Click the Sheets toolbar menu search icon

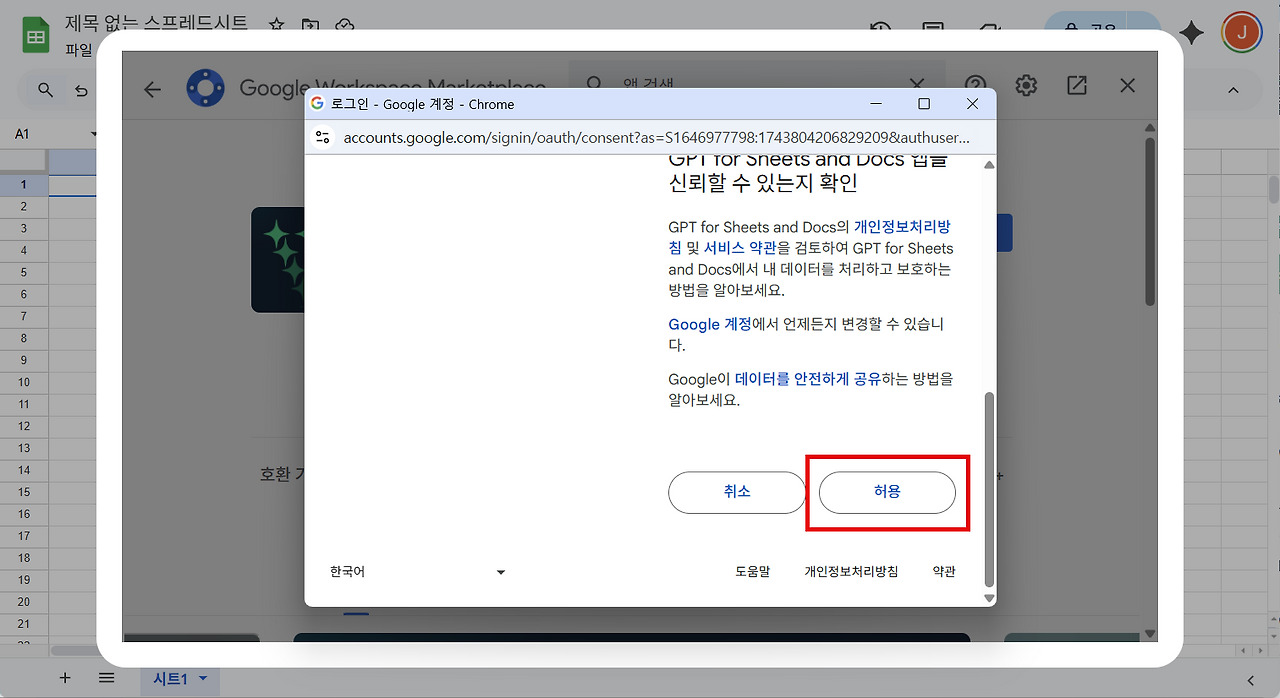click(45, 90)
